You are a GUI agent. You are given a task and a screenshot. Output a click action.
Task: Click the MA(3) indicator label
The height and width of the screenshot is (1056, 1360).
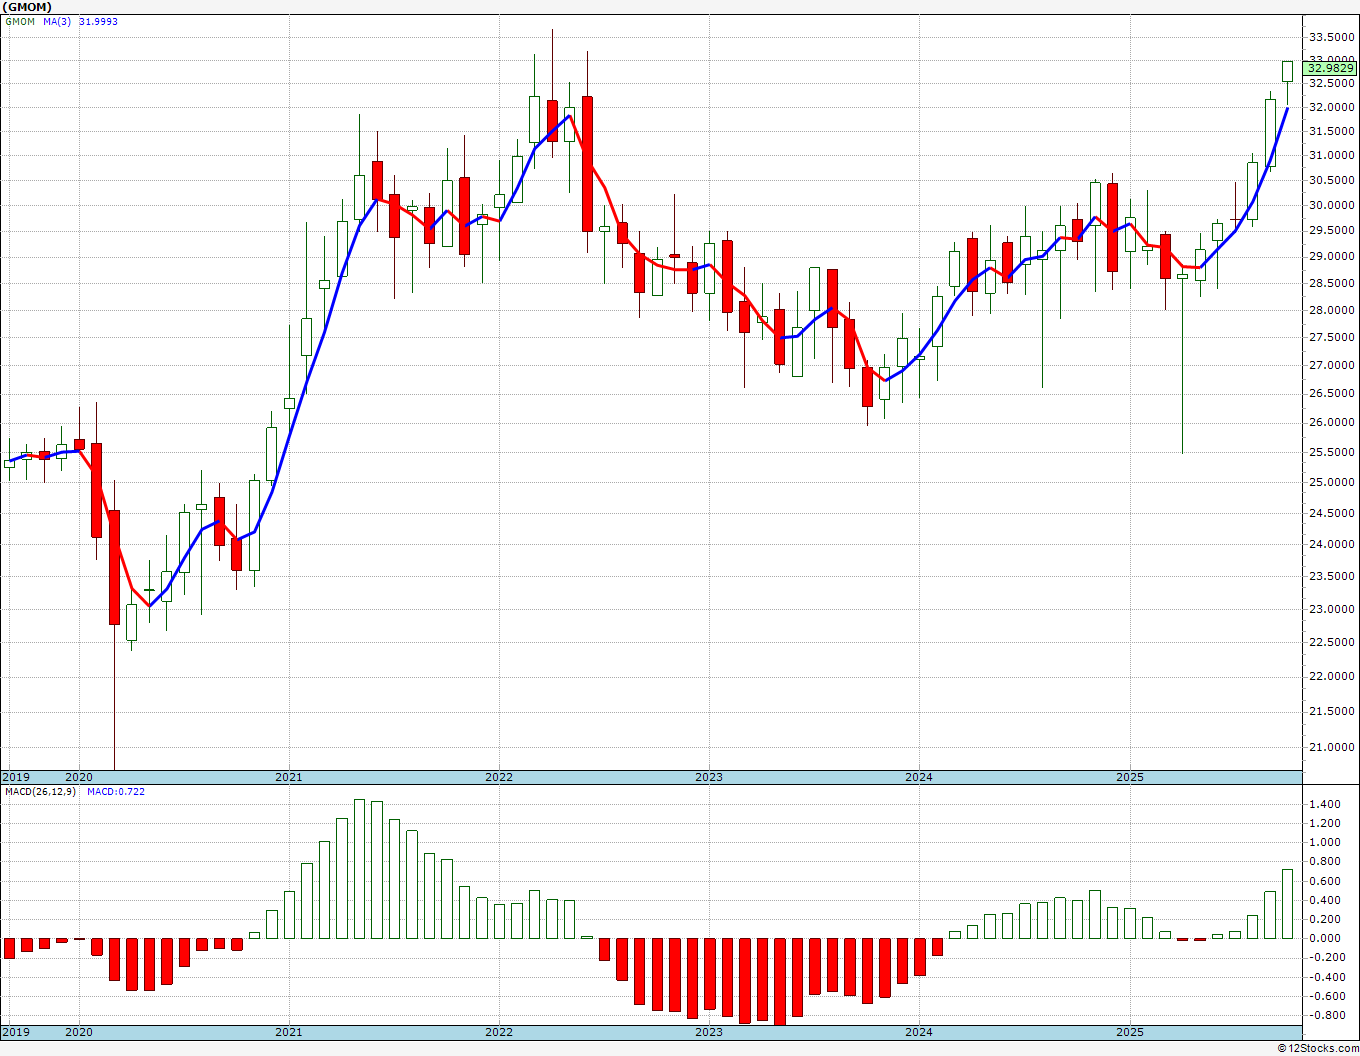[x=57, y=22]
